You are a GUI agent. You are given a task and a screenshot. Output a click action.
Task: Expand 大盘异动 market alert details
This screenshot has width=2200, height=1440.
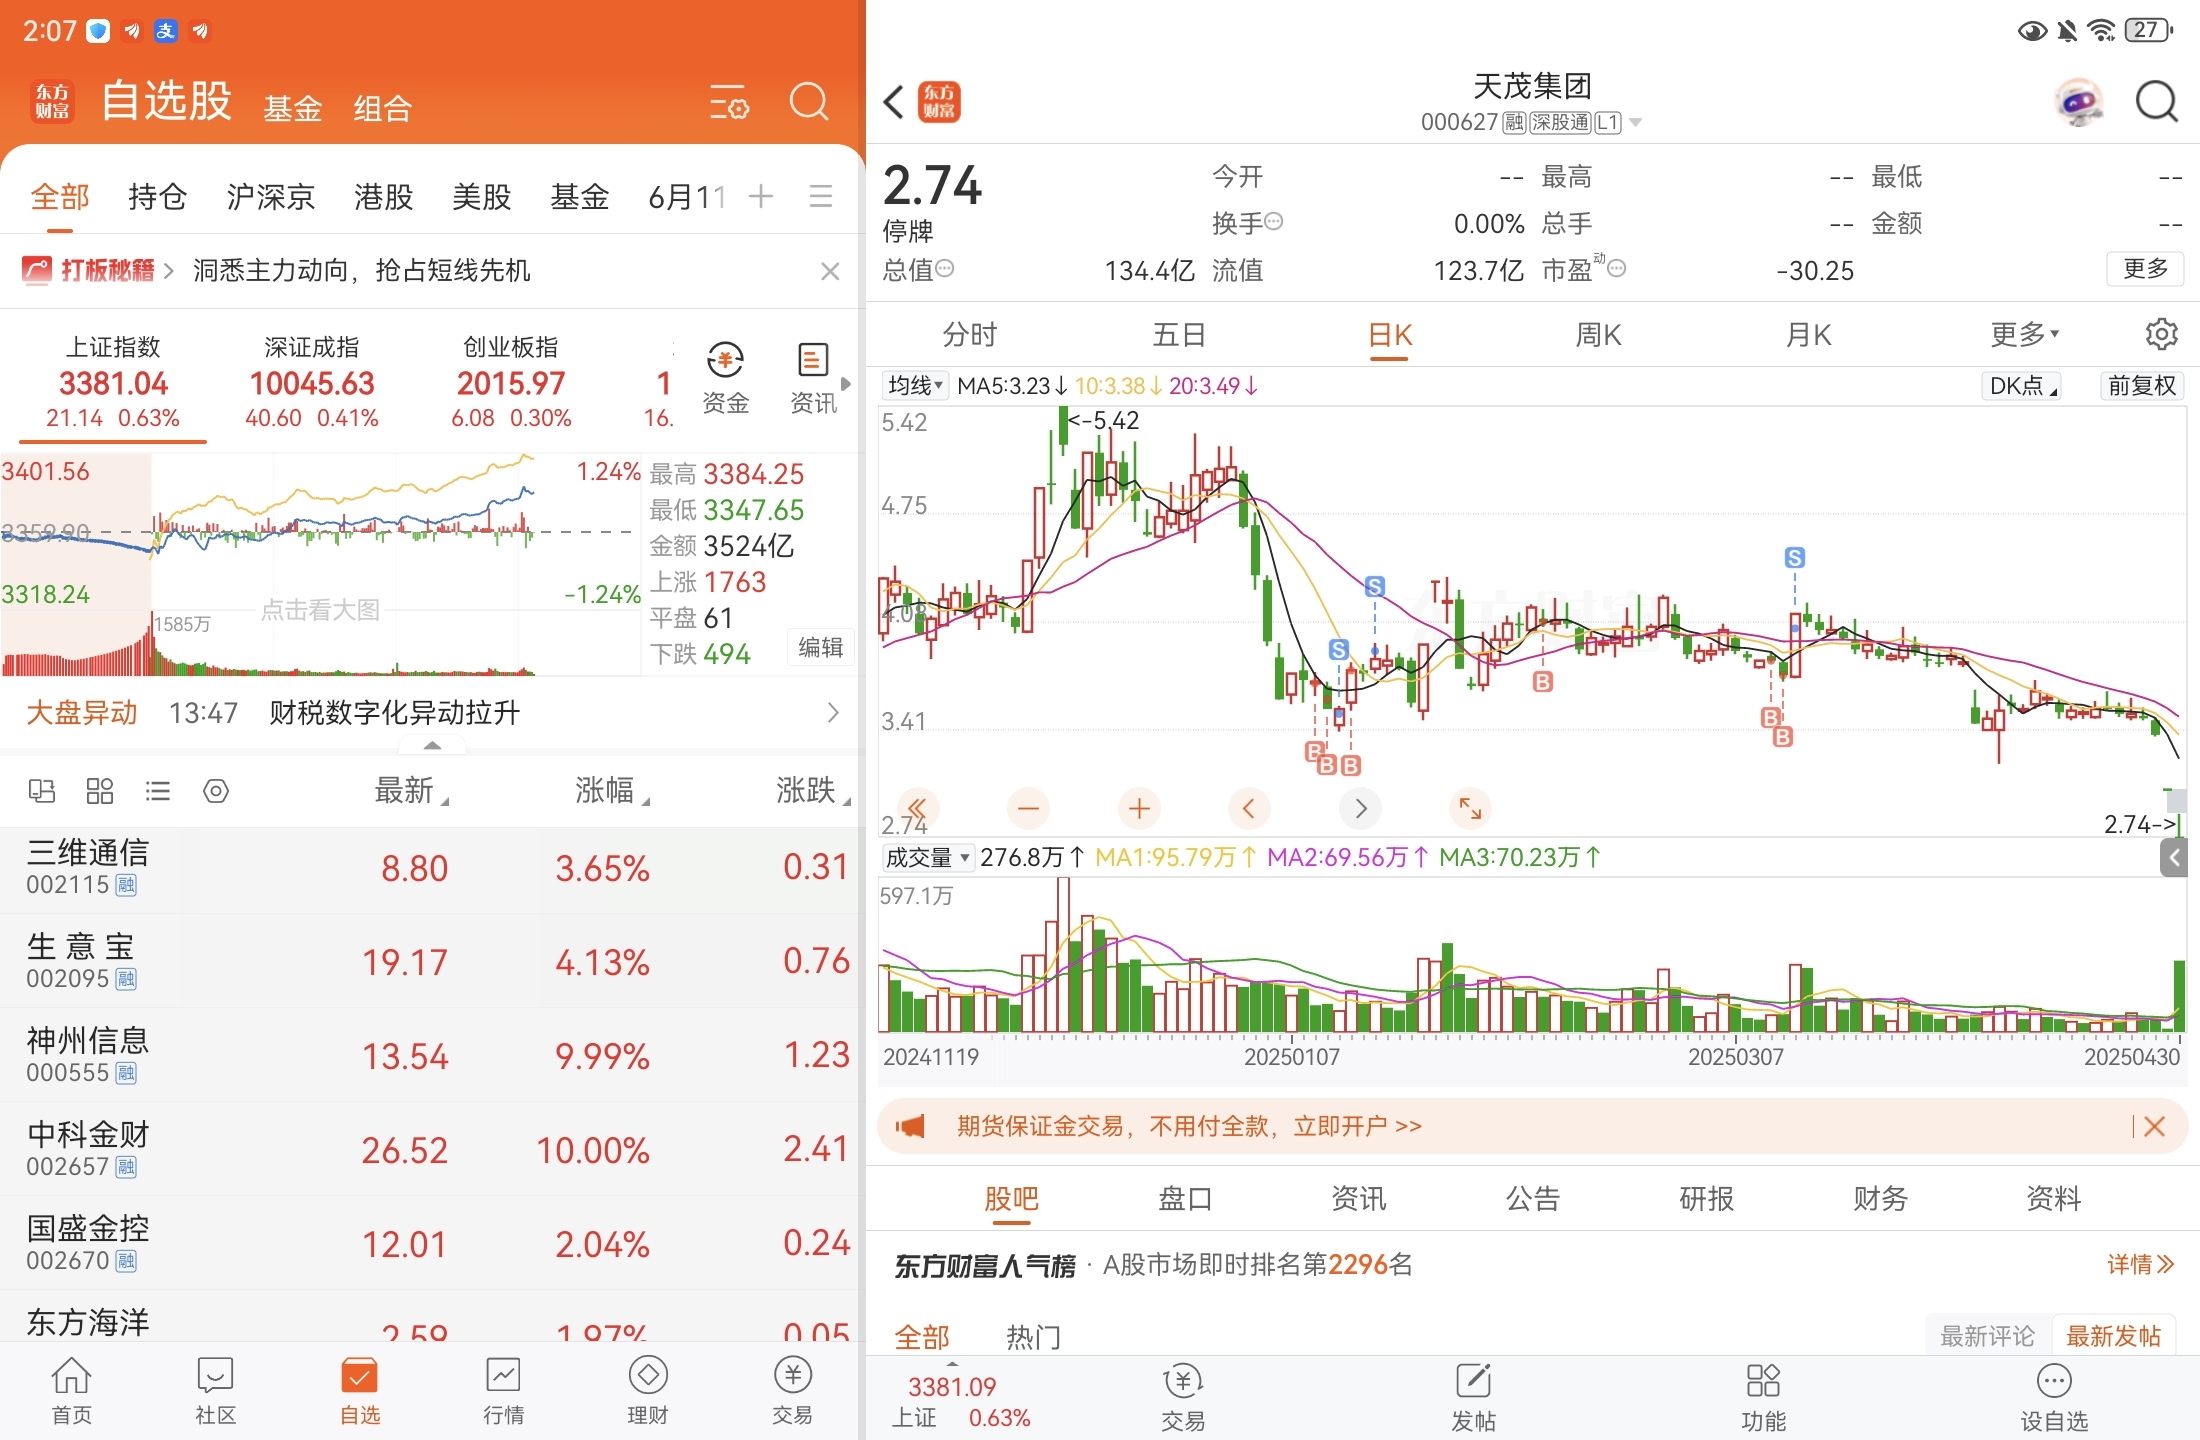[832, 713]
